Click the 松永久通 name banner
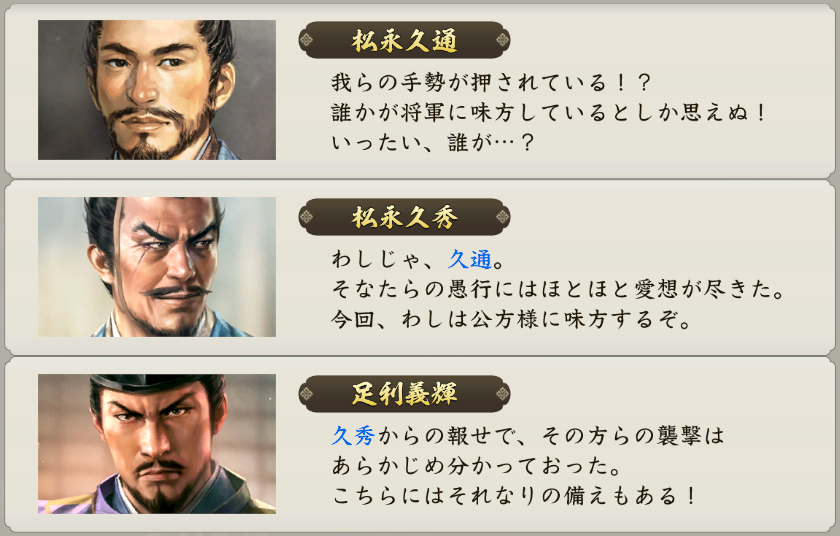The height and width of the screenshot is (536, 840). click(x=404, y=40)
